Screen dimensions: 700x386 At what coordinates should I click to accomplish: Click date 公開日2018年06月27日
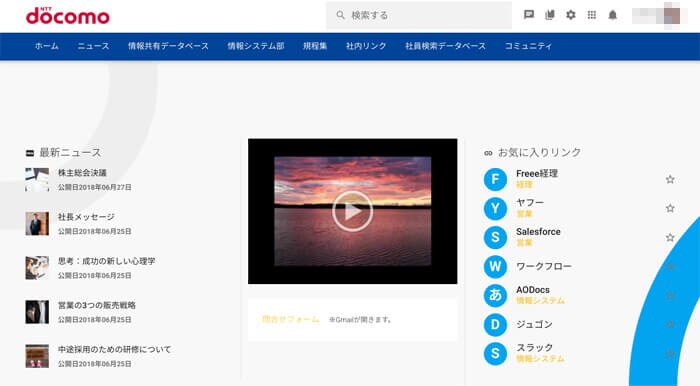point(95,187)
